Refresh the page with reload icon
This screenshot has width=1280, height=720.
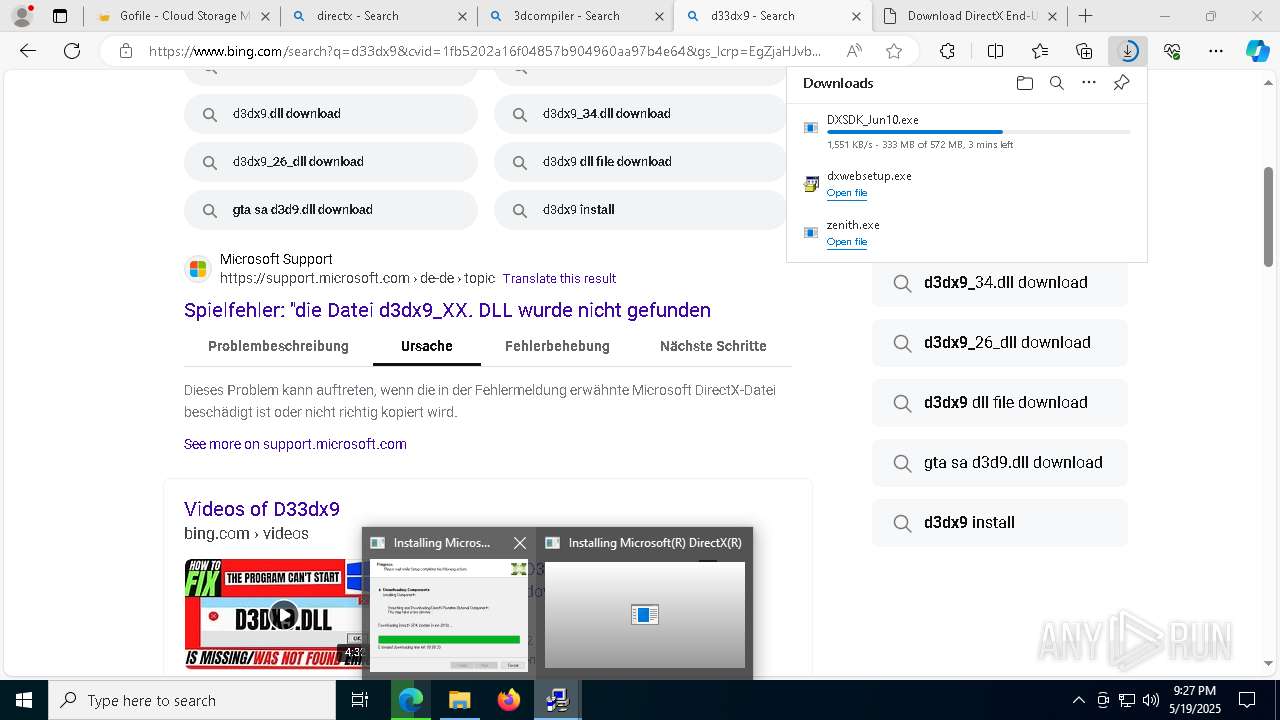click(x=72, y=51)
